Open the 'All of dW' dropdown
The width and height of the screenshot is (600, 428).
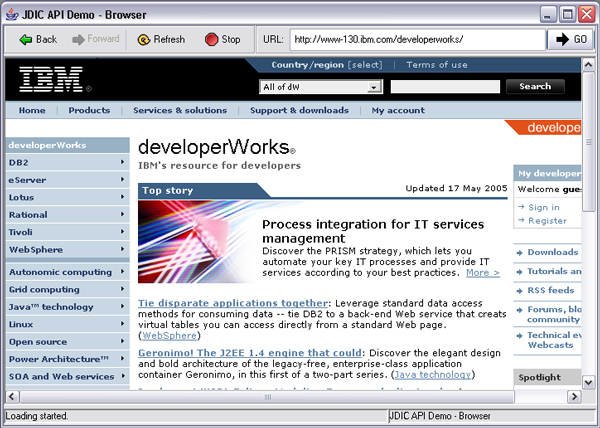[321, 87]
